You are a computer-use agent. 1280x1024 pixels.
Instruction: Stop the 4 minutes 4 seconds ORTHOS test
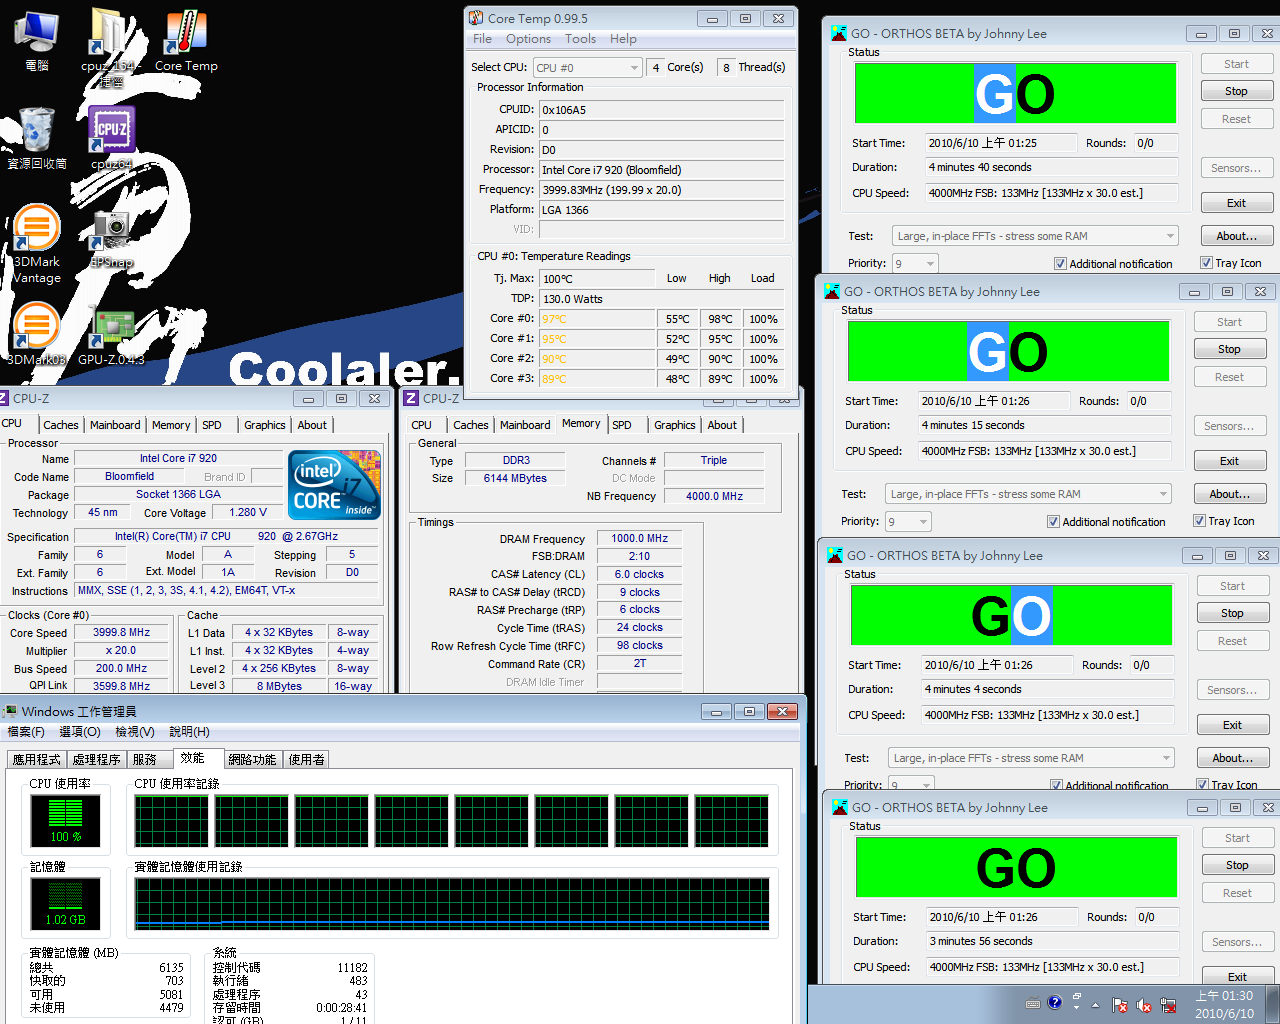[x=1232, y=613]
